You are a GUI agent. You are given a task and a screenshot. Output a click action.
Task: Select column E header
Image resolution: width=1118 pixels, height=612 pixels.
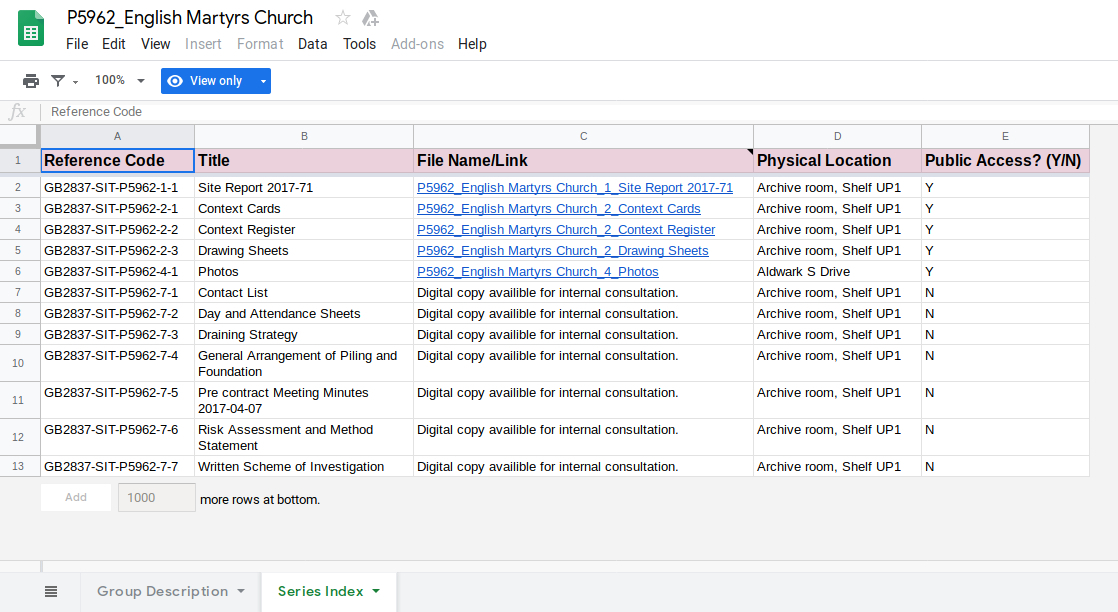click(1005, 136)
